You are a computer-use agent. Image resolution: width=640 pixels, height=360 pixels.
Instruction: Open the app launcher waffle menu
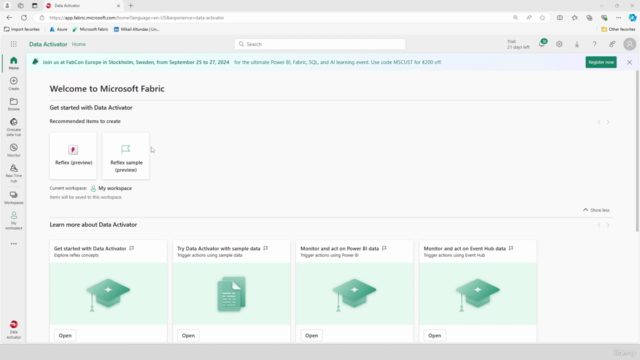pos(13,44)
